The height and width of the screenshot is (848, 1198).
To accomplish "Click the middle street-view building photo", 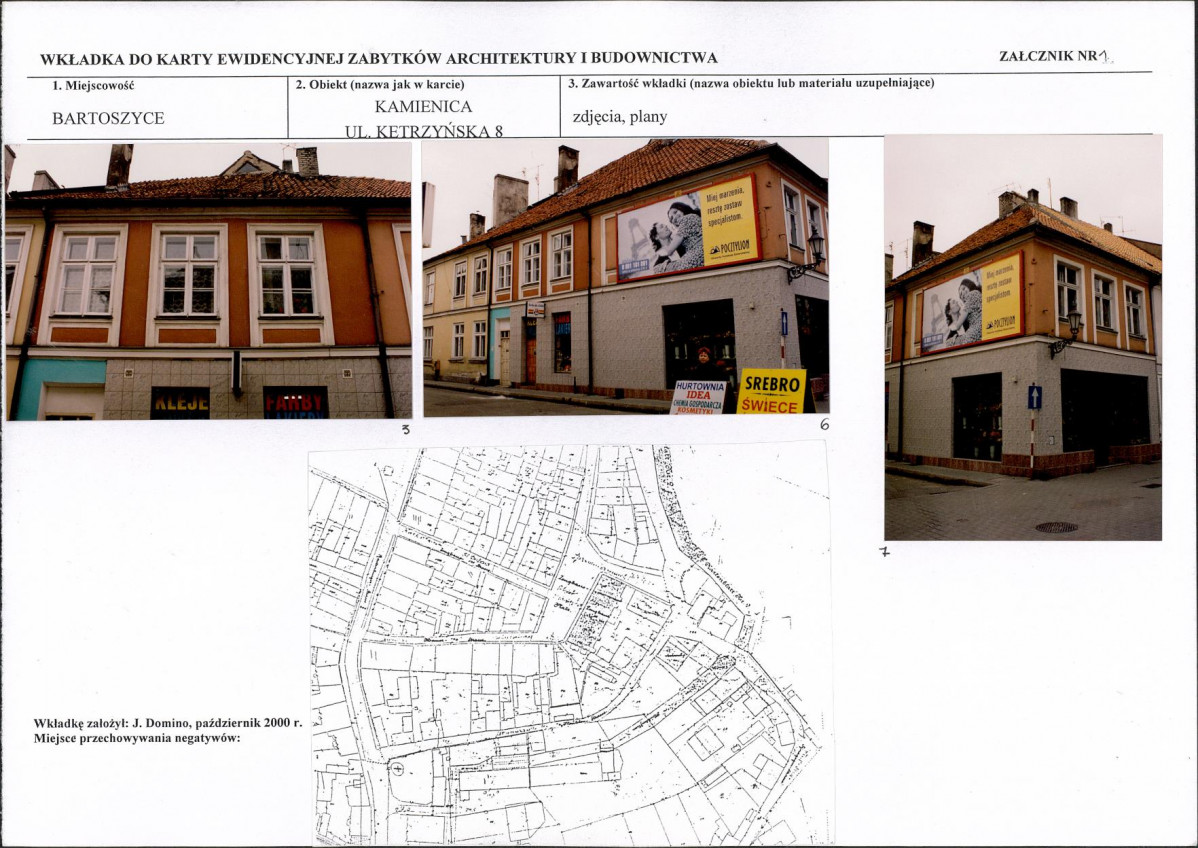I will 626,277.
